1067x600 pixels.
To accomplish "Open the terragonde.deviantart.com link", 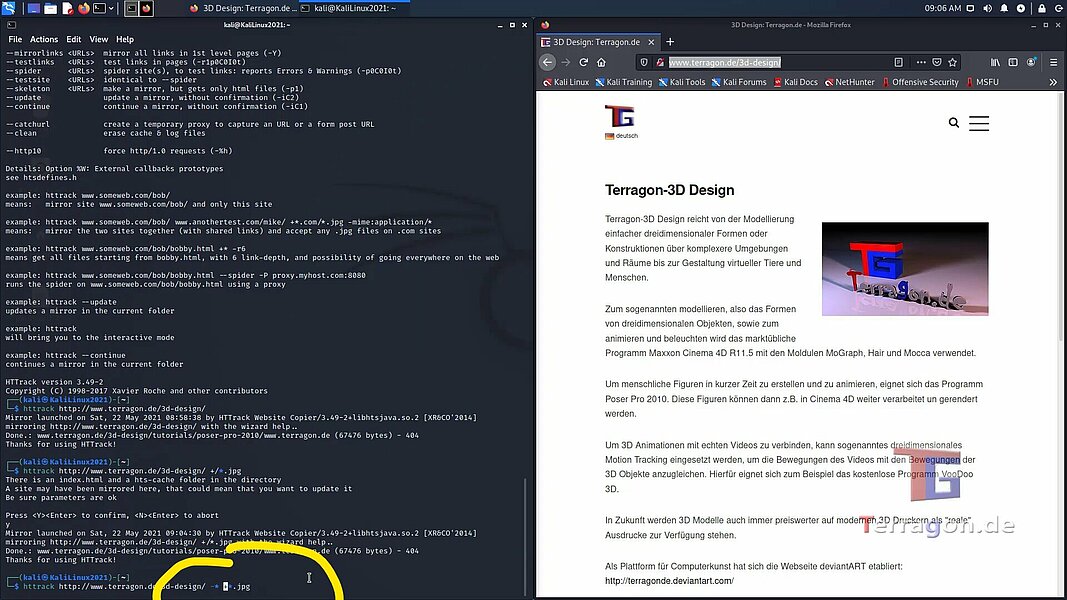I will coord(669,581).
